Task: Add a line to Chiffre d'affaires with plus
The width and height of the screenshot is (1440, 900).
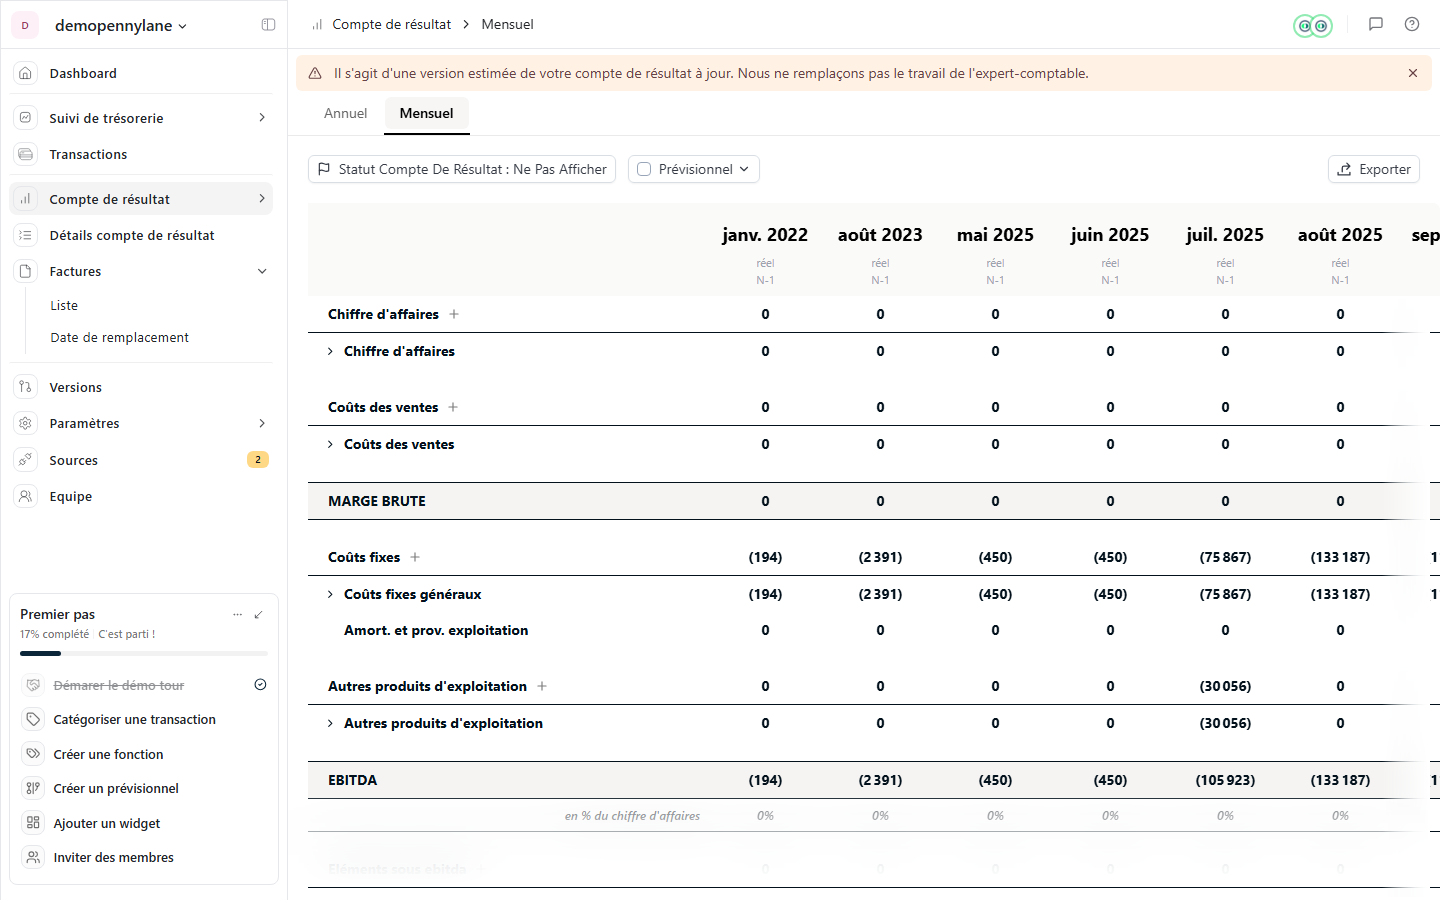Action: tap(454, 314)
